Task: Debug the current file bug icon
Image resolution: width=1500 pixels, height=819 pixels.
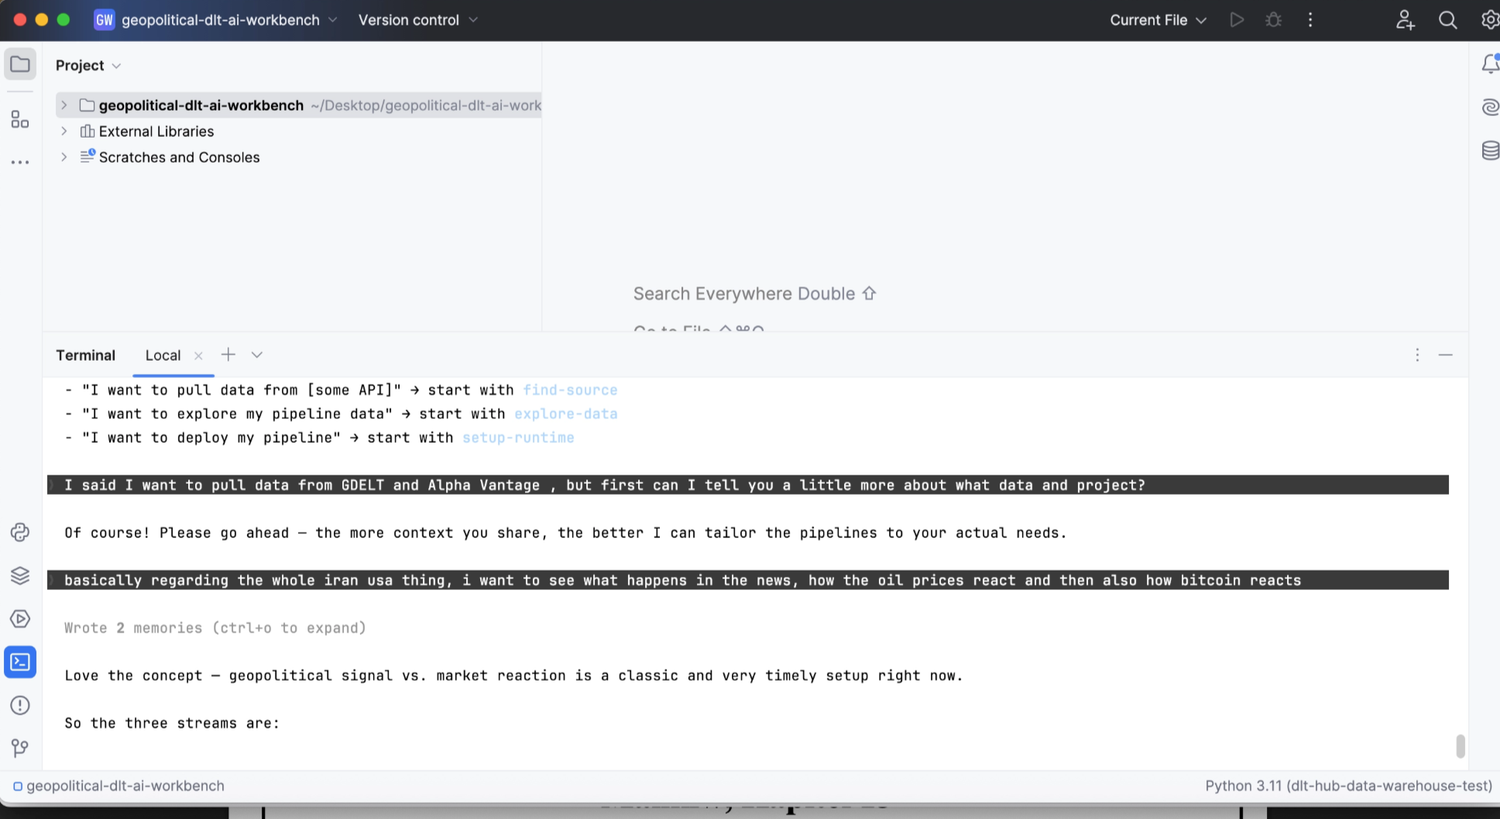Action: click(1274, 20)
